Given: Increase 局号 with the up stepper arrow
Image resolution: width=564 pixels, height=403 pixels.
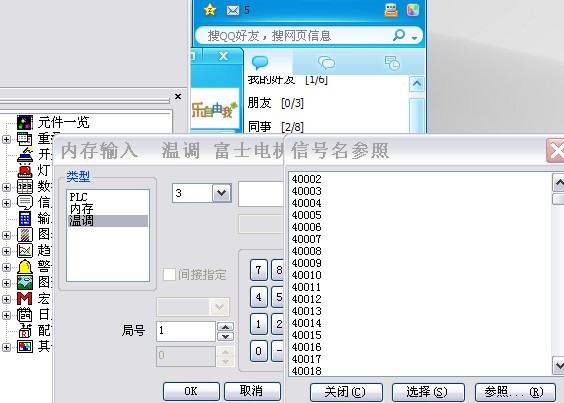Looking at the screenshot, I should [x=226, y=327].
